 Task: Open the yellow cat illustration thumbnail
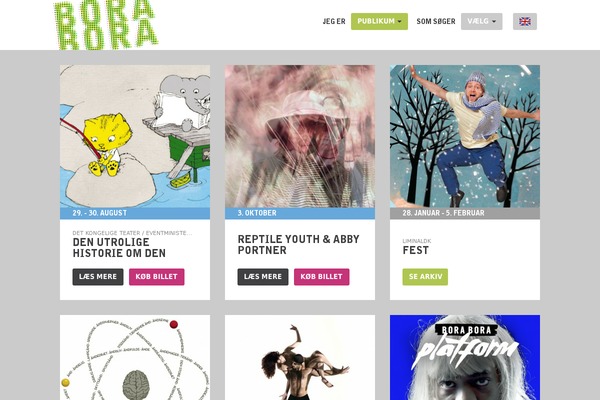(x=135, y=136)
